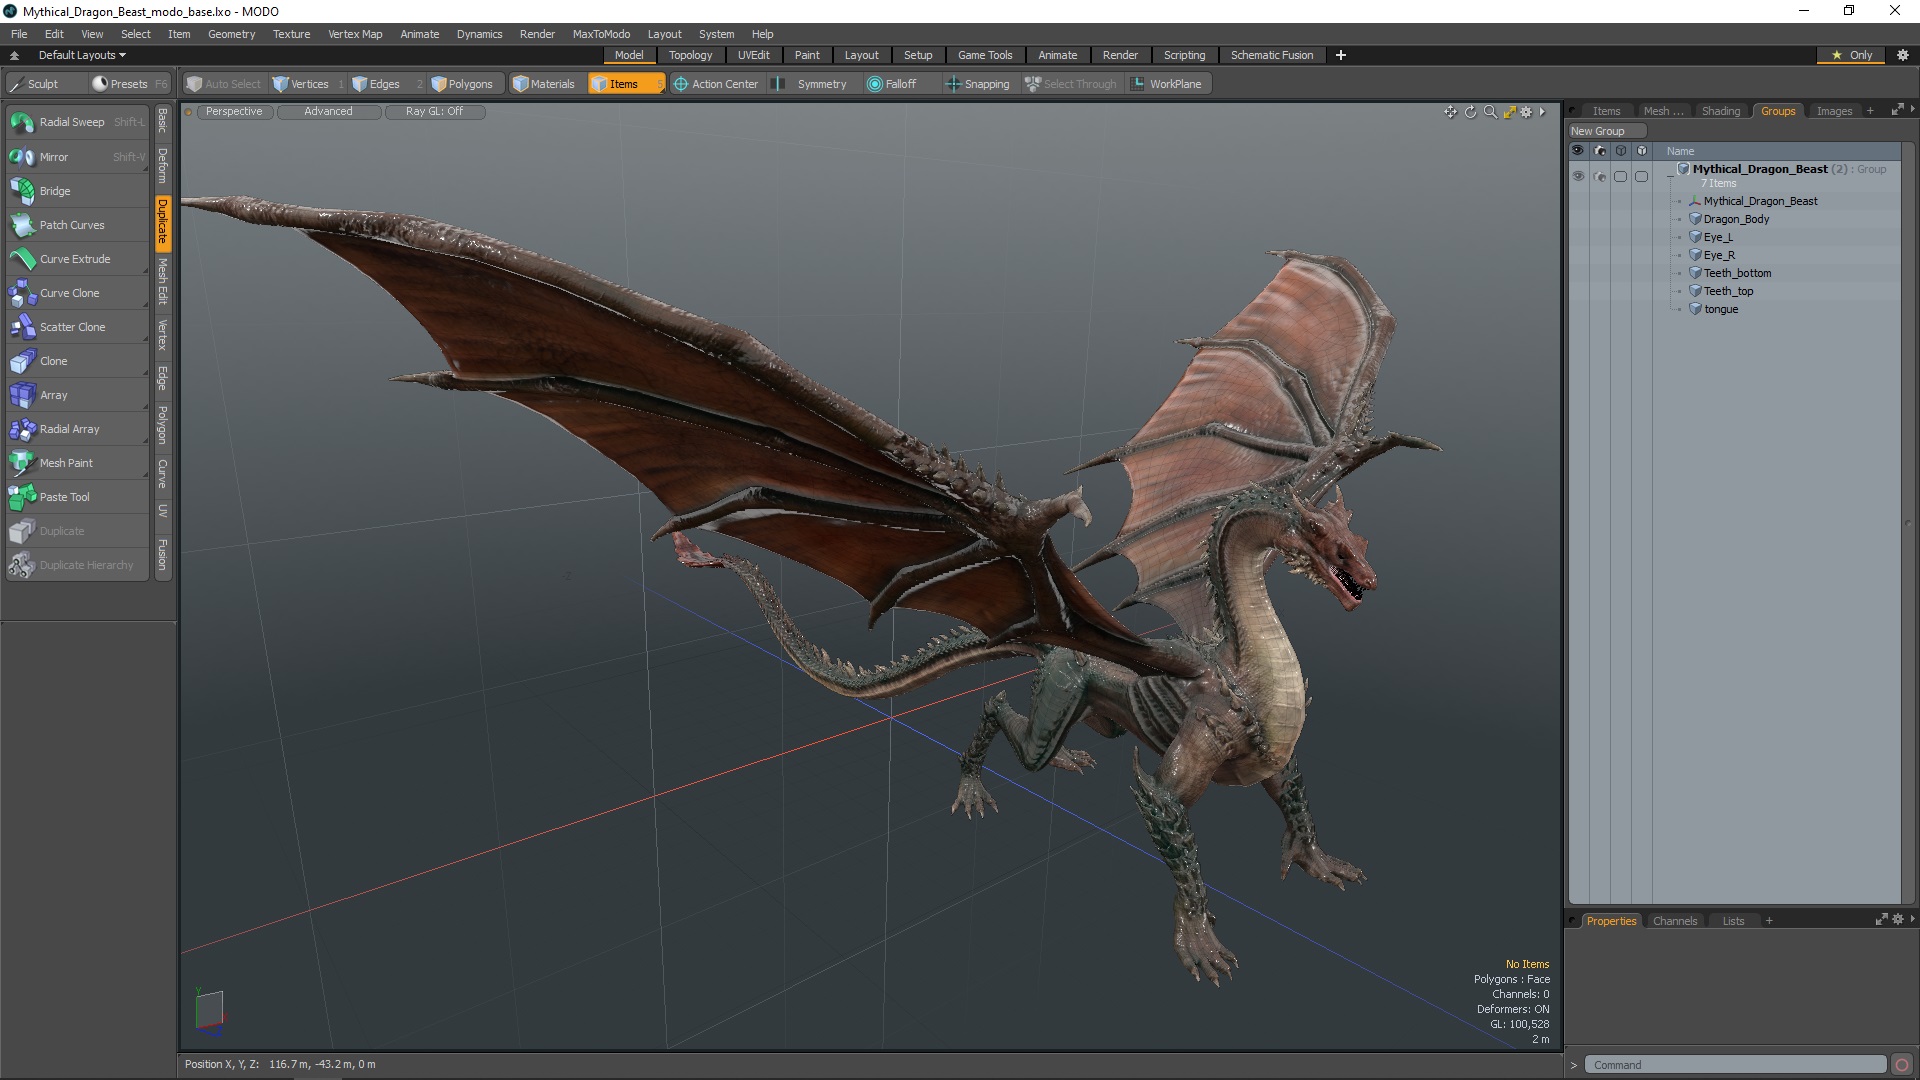The width and height of the screenshot is (1920, 1080).
Task: Switch to Edges selection mode
Action: click(386, 84)
